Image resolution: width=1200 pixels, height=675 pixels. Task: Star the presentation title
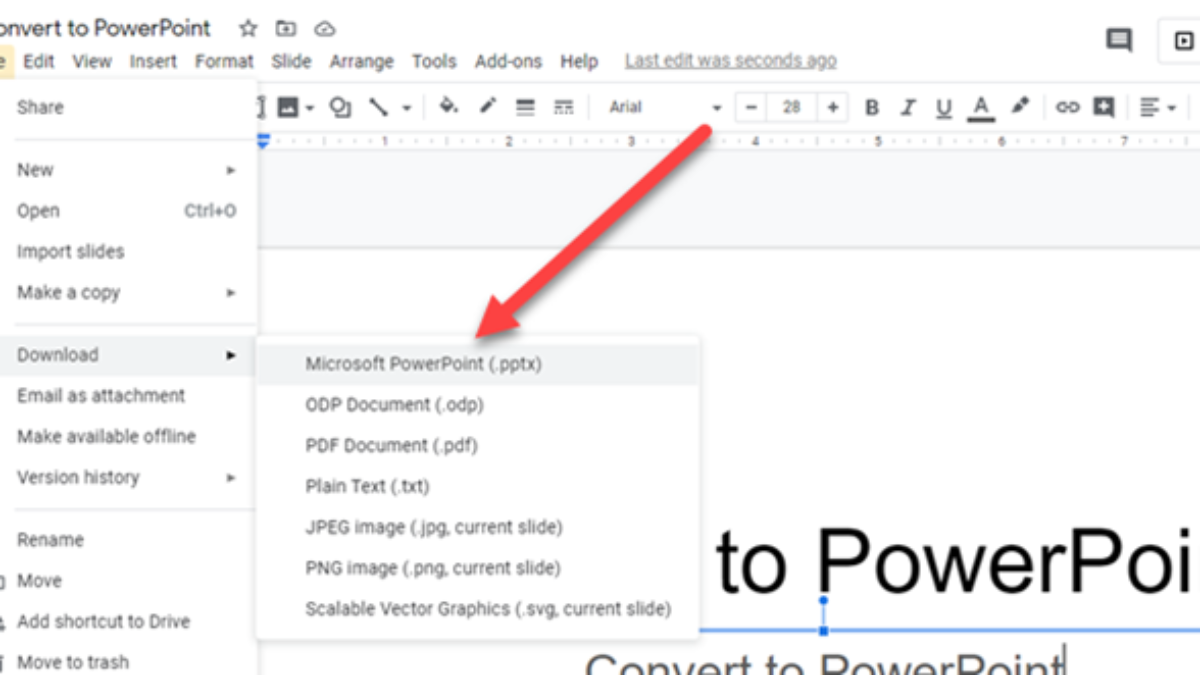248,28
